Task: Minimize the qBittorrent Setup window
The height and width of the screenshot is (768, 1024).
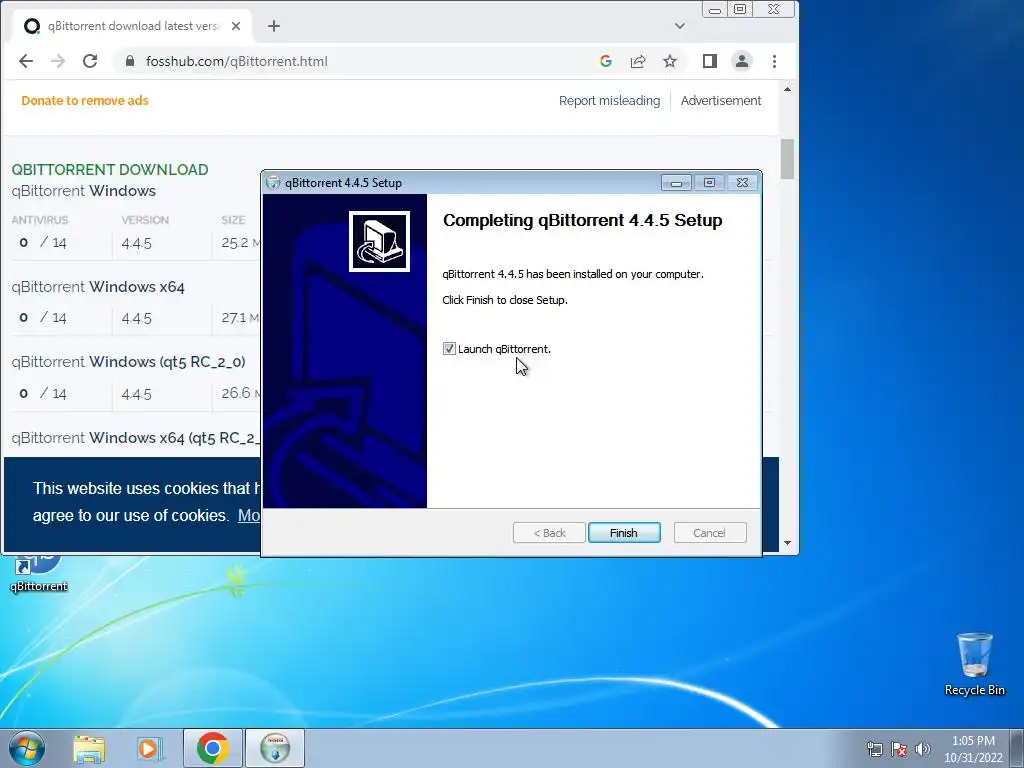Action: (676, 183)
